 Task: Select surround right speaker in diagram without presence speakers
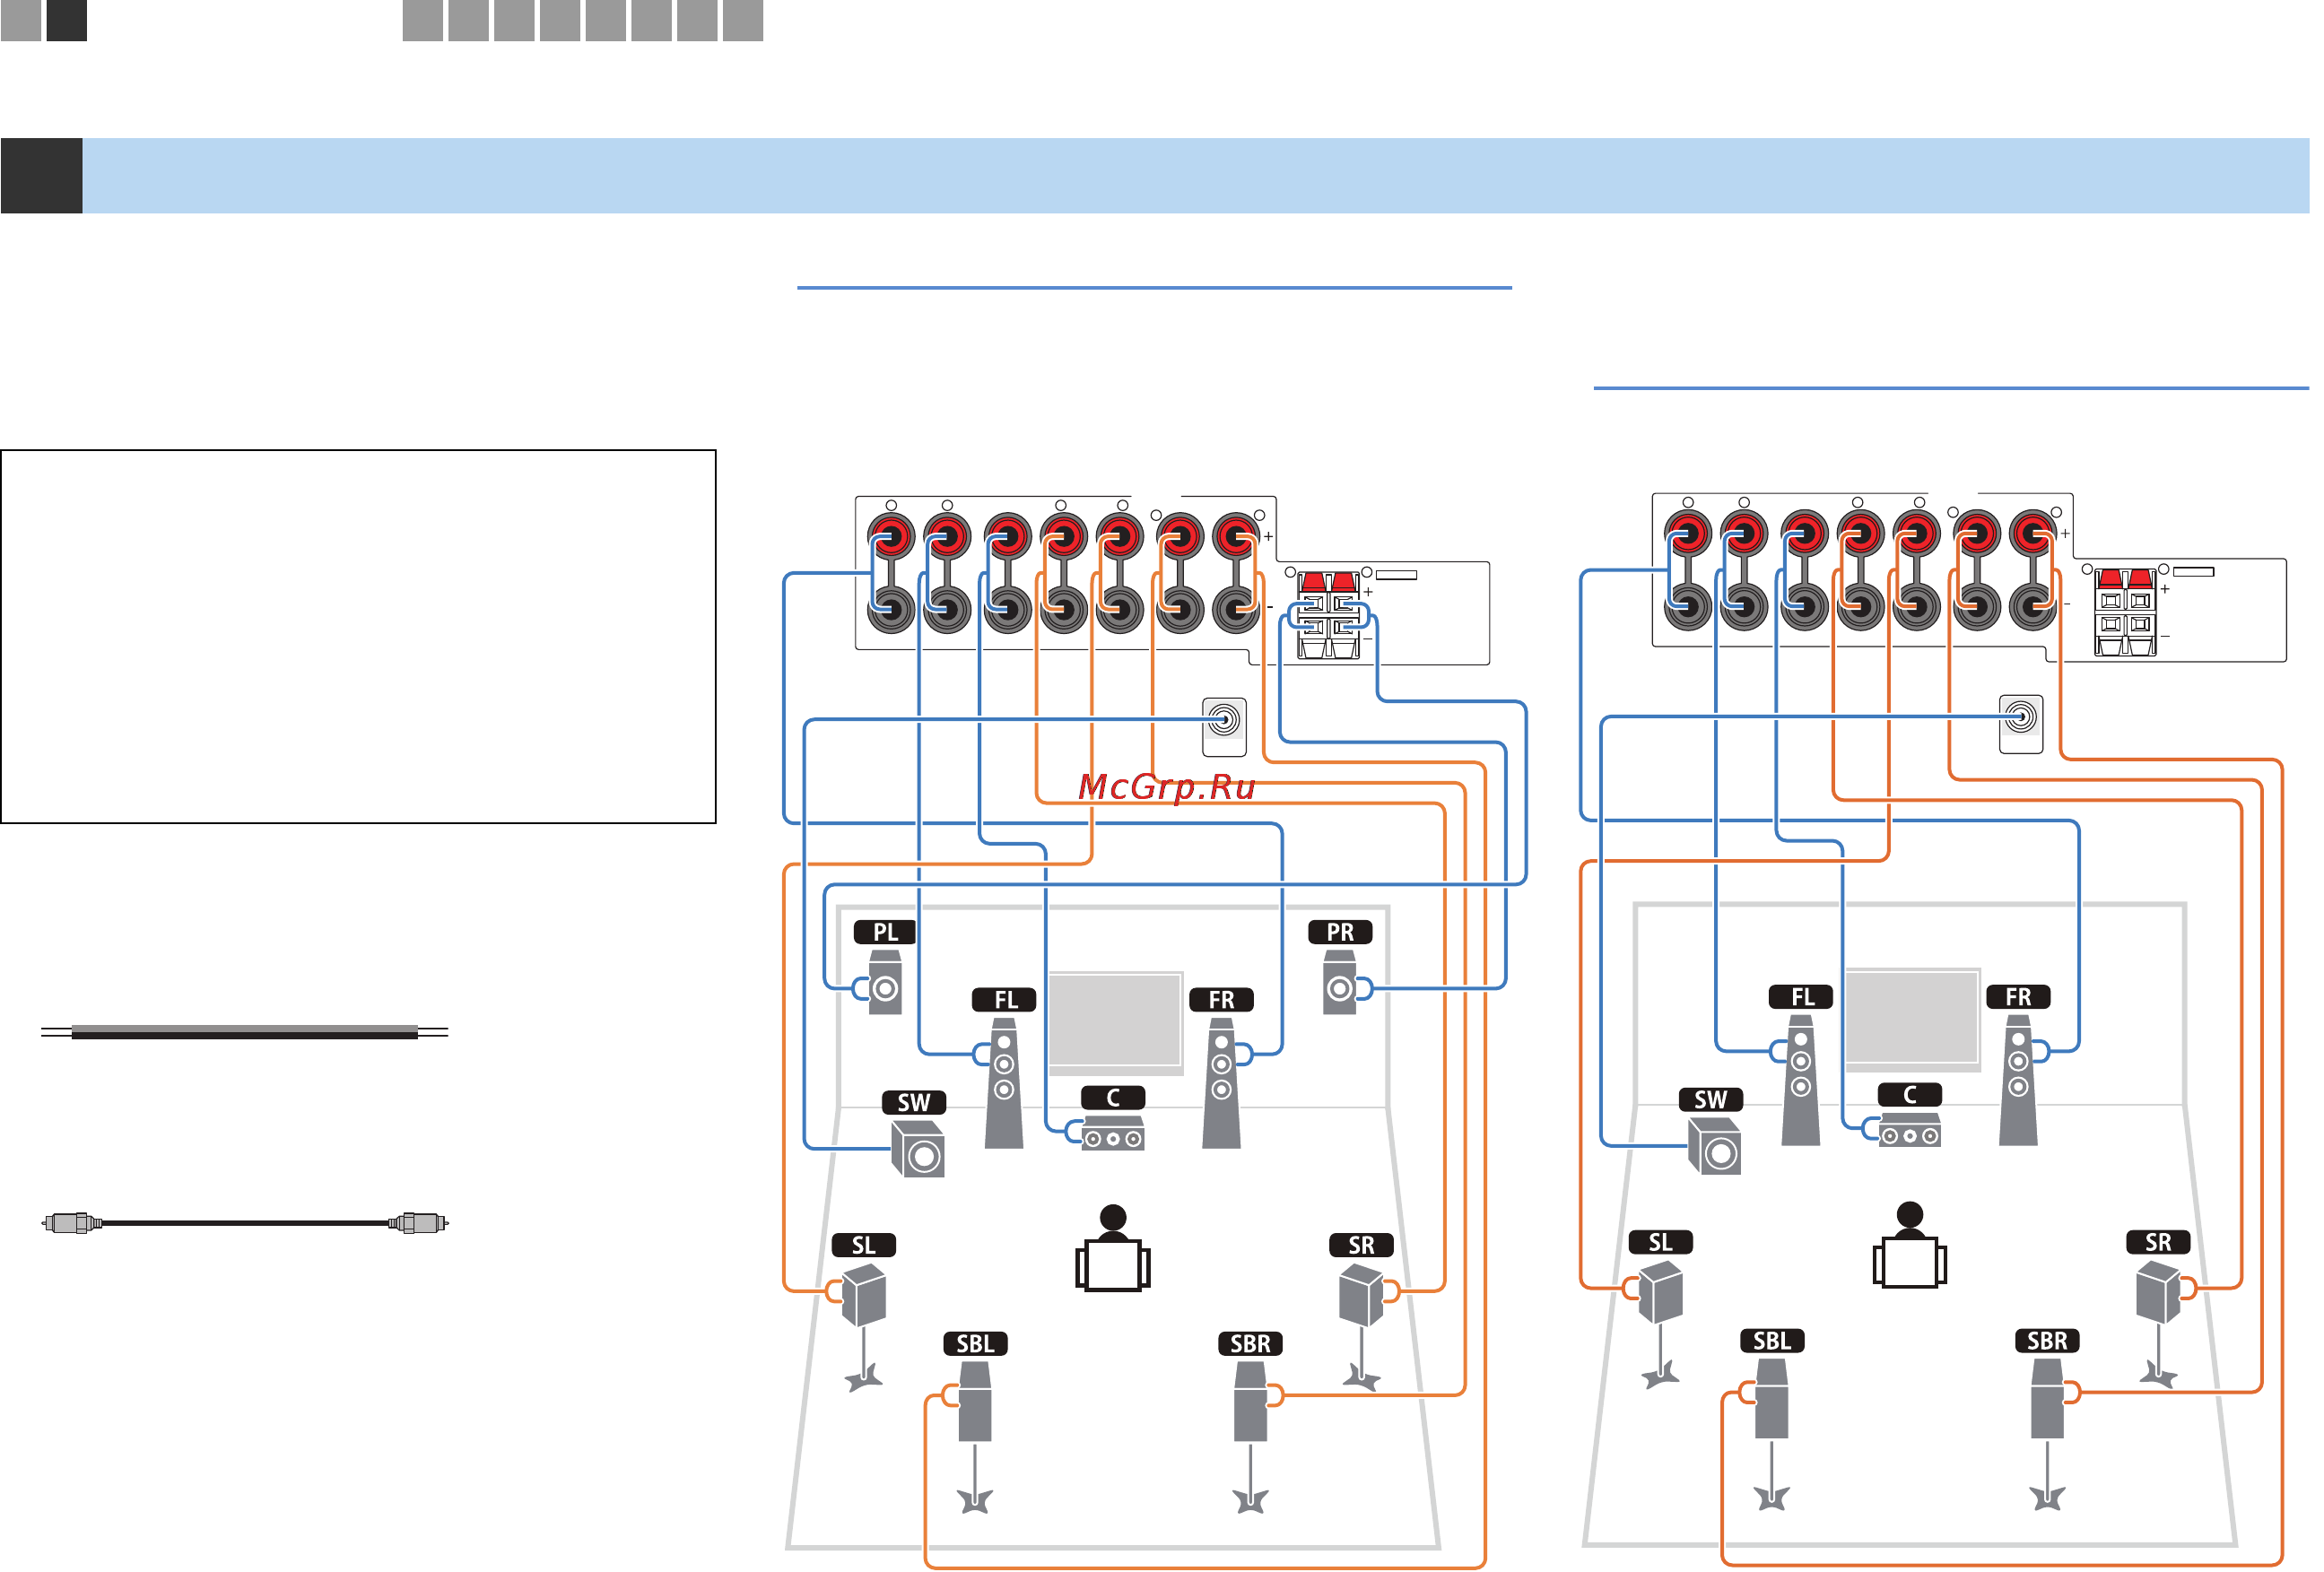coord(2158,1324)
